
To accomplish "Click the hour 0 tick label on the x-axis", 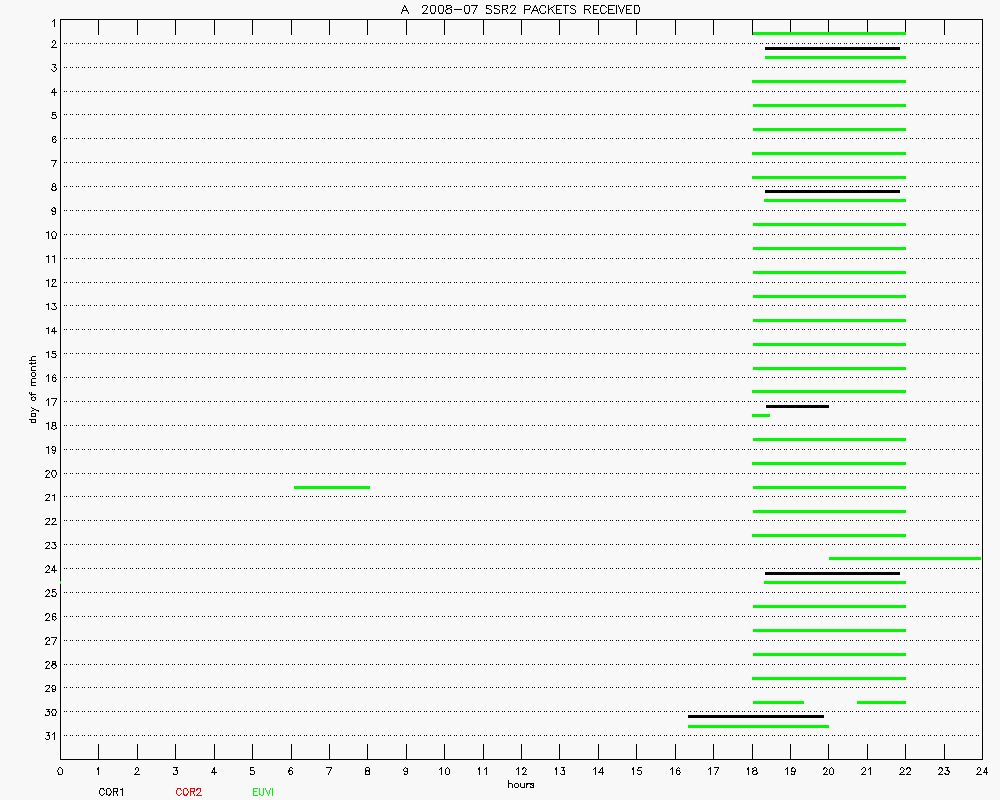I will click(60, 772).
